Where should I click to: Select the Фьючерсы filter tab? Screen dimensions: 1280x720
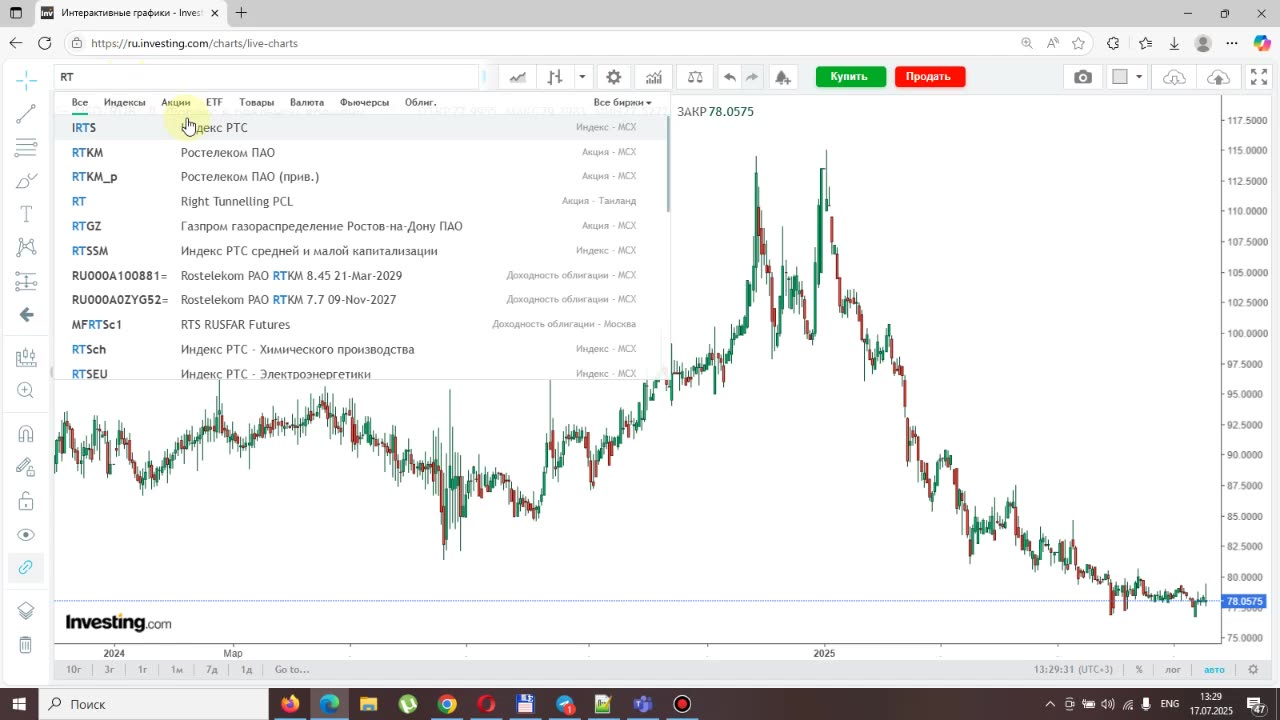click(365, 102)
